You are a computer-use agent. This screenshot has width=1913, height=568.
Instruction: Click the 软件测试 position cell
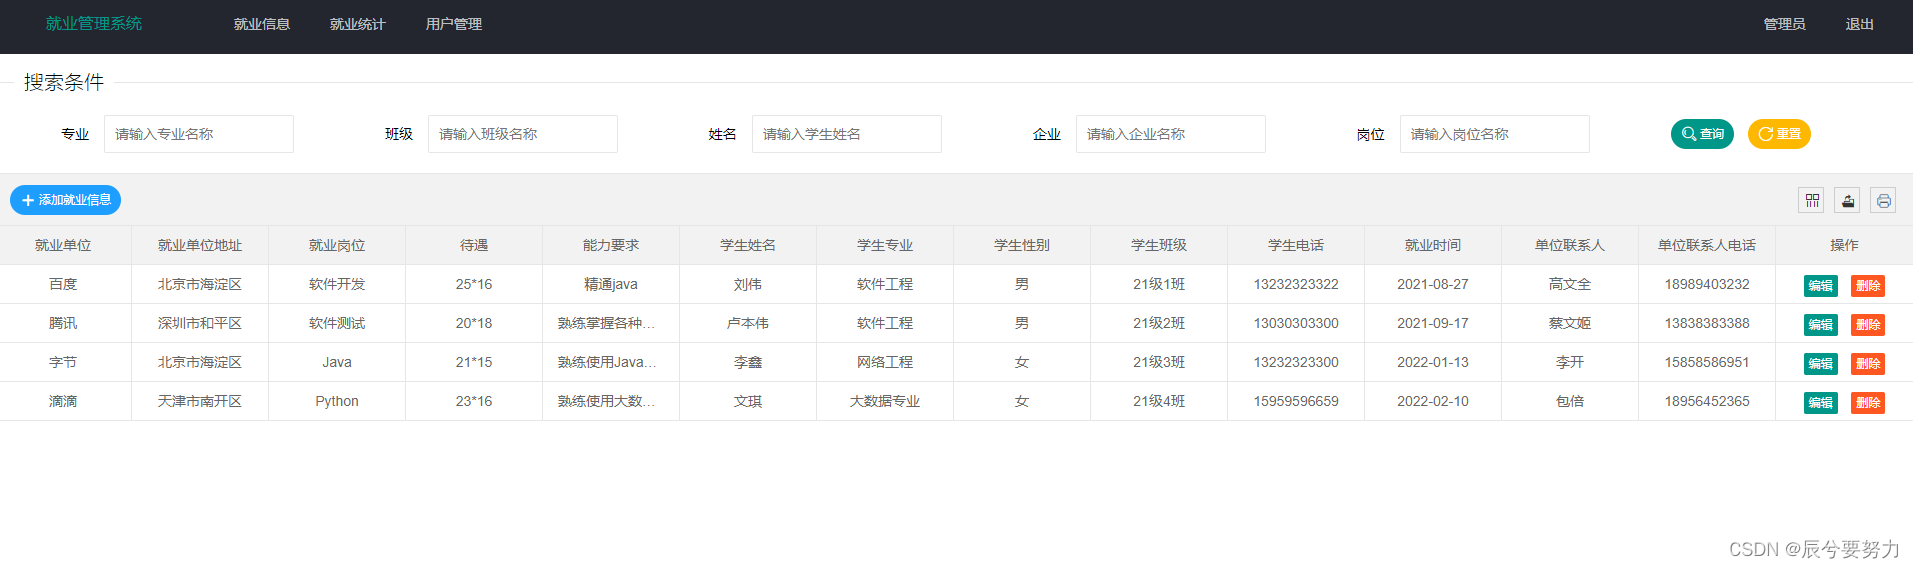click(x=337, y=323)
